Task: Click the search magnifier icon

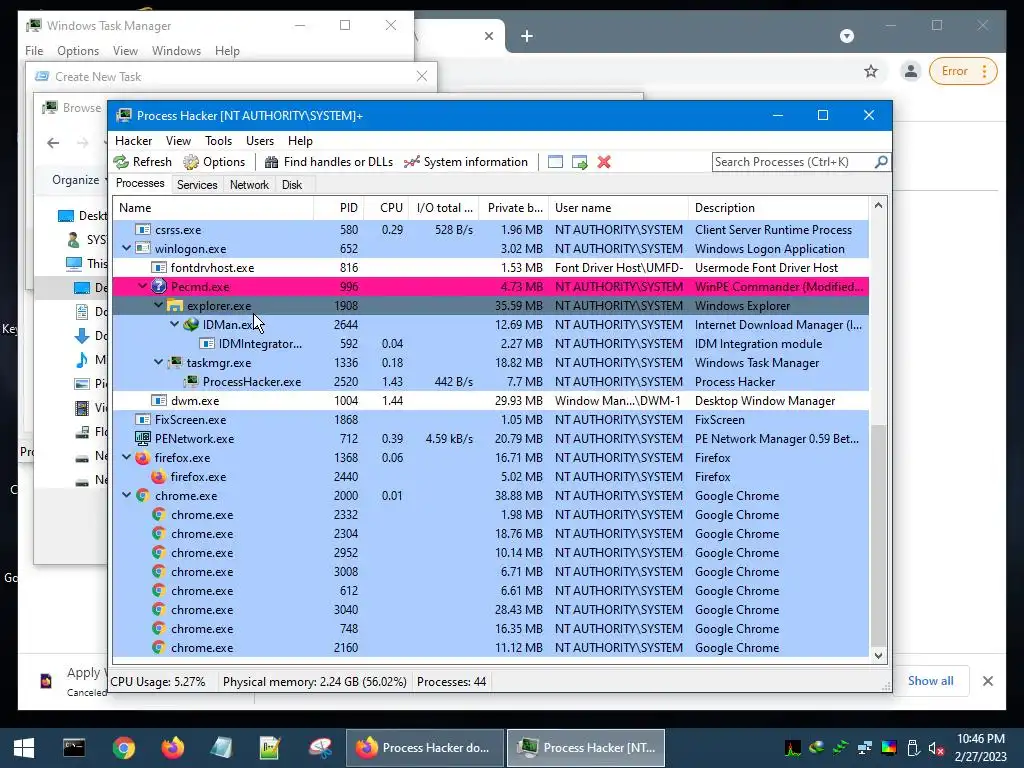Action: (x=881, y=161)
